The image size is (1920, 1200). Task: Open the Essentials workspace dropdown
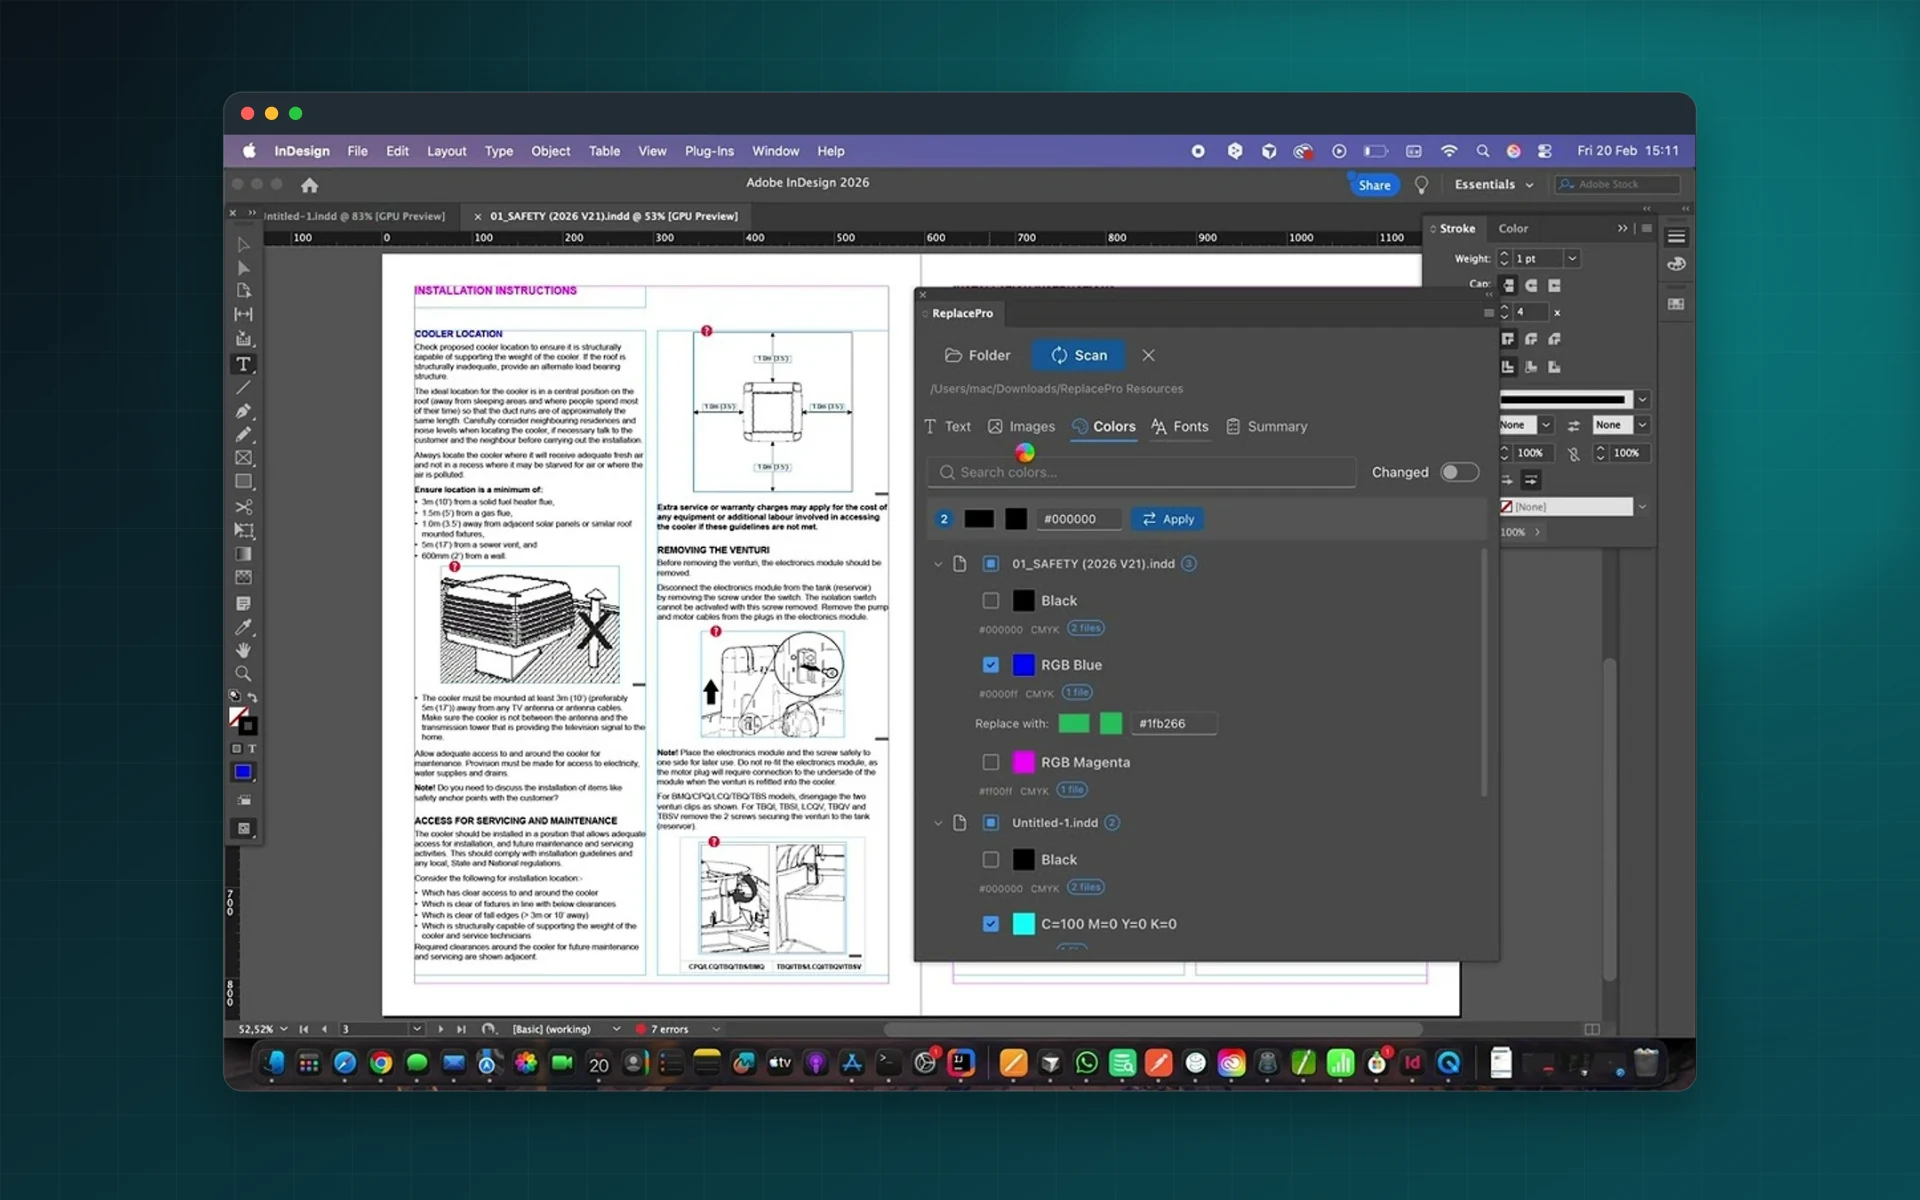(1494, 185)
